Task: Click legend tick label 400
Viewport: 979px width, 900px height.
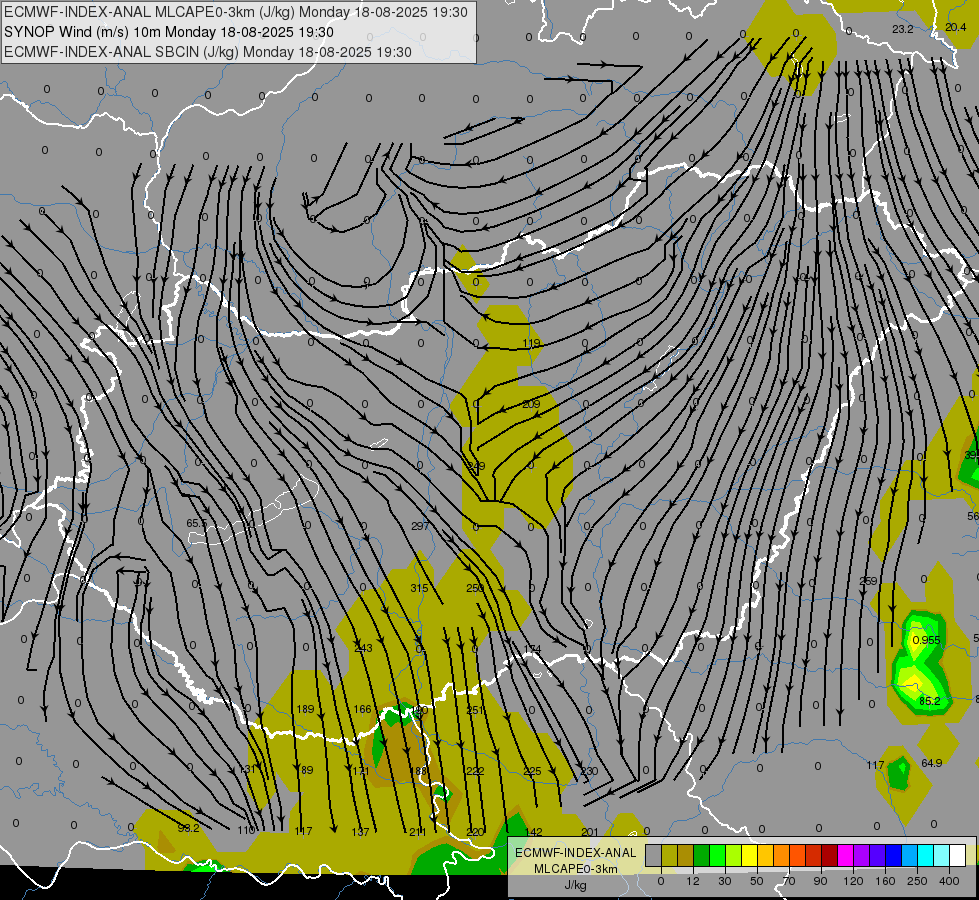Action: click(x=949, y=881)
